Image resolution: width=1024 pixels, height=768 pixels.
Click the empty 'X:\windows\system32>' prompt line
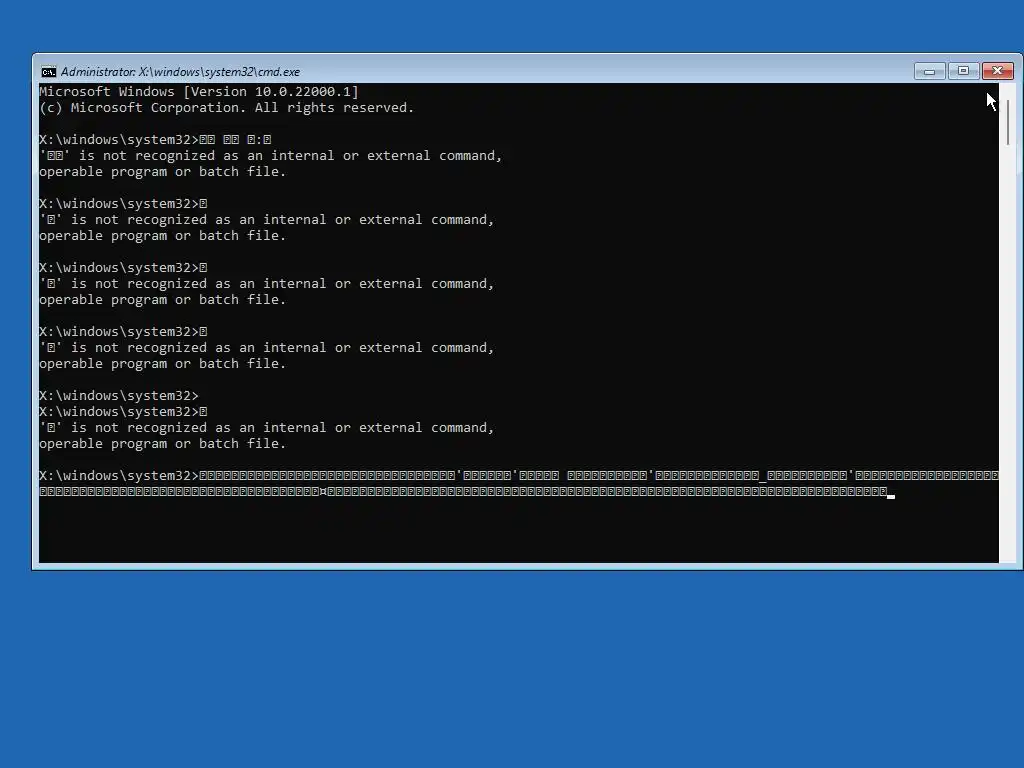pos(119,396)
